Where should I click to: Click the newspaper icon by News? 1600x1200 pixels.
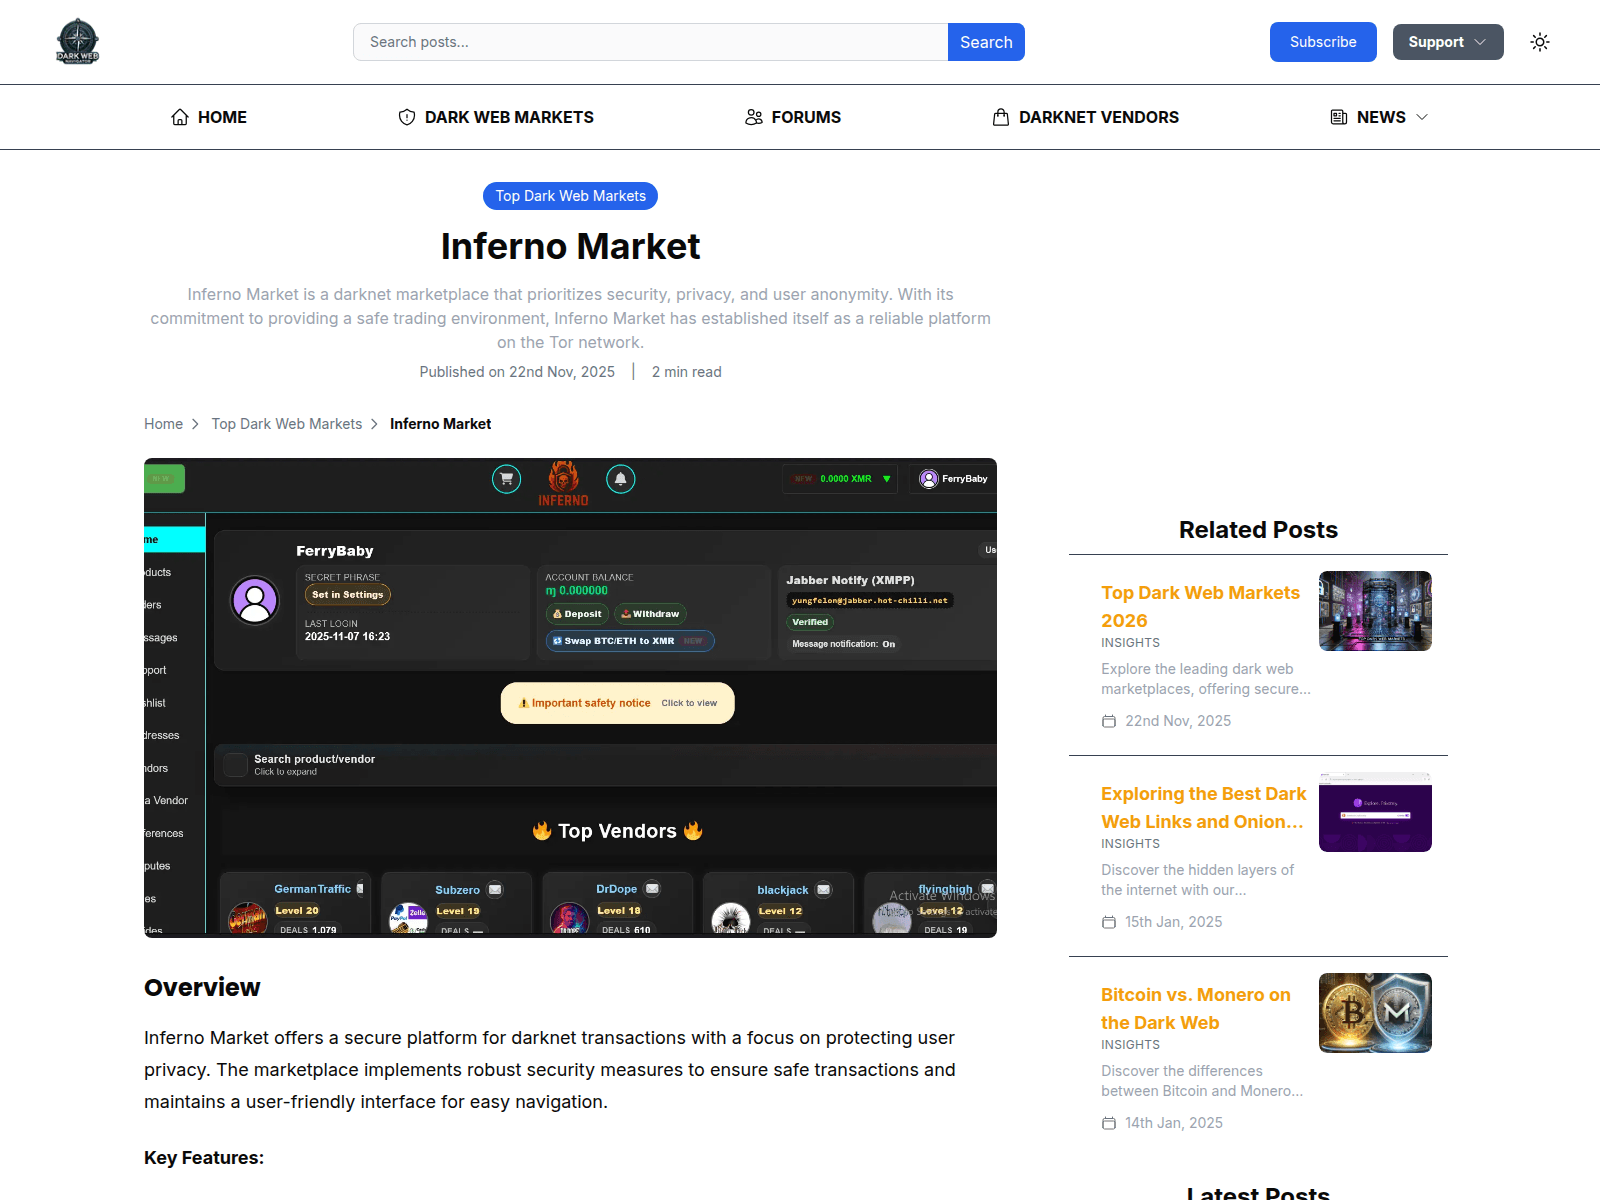(x=1339, y=117)
